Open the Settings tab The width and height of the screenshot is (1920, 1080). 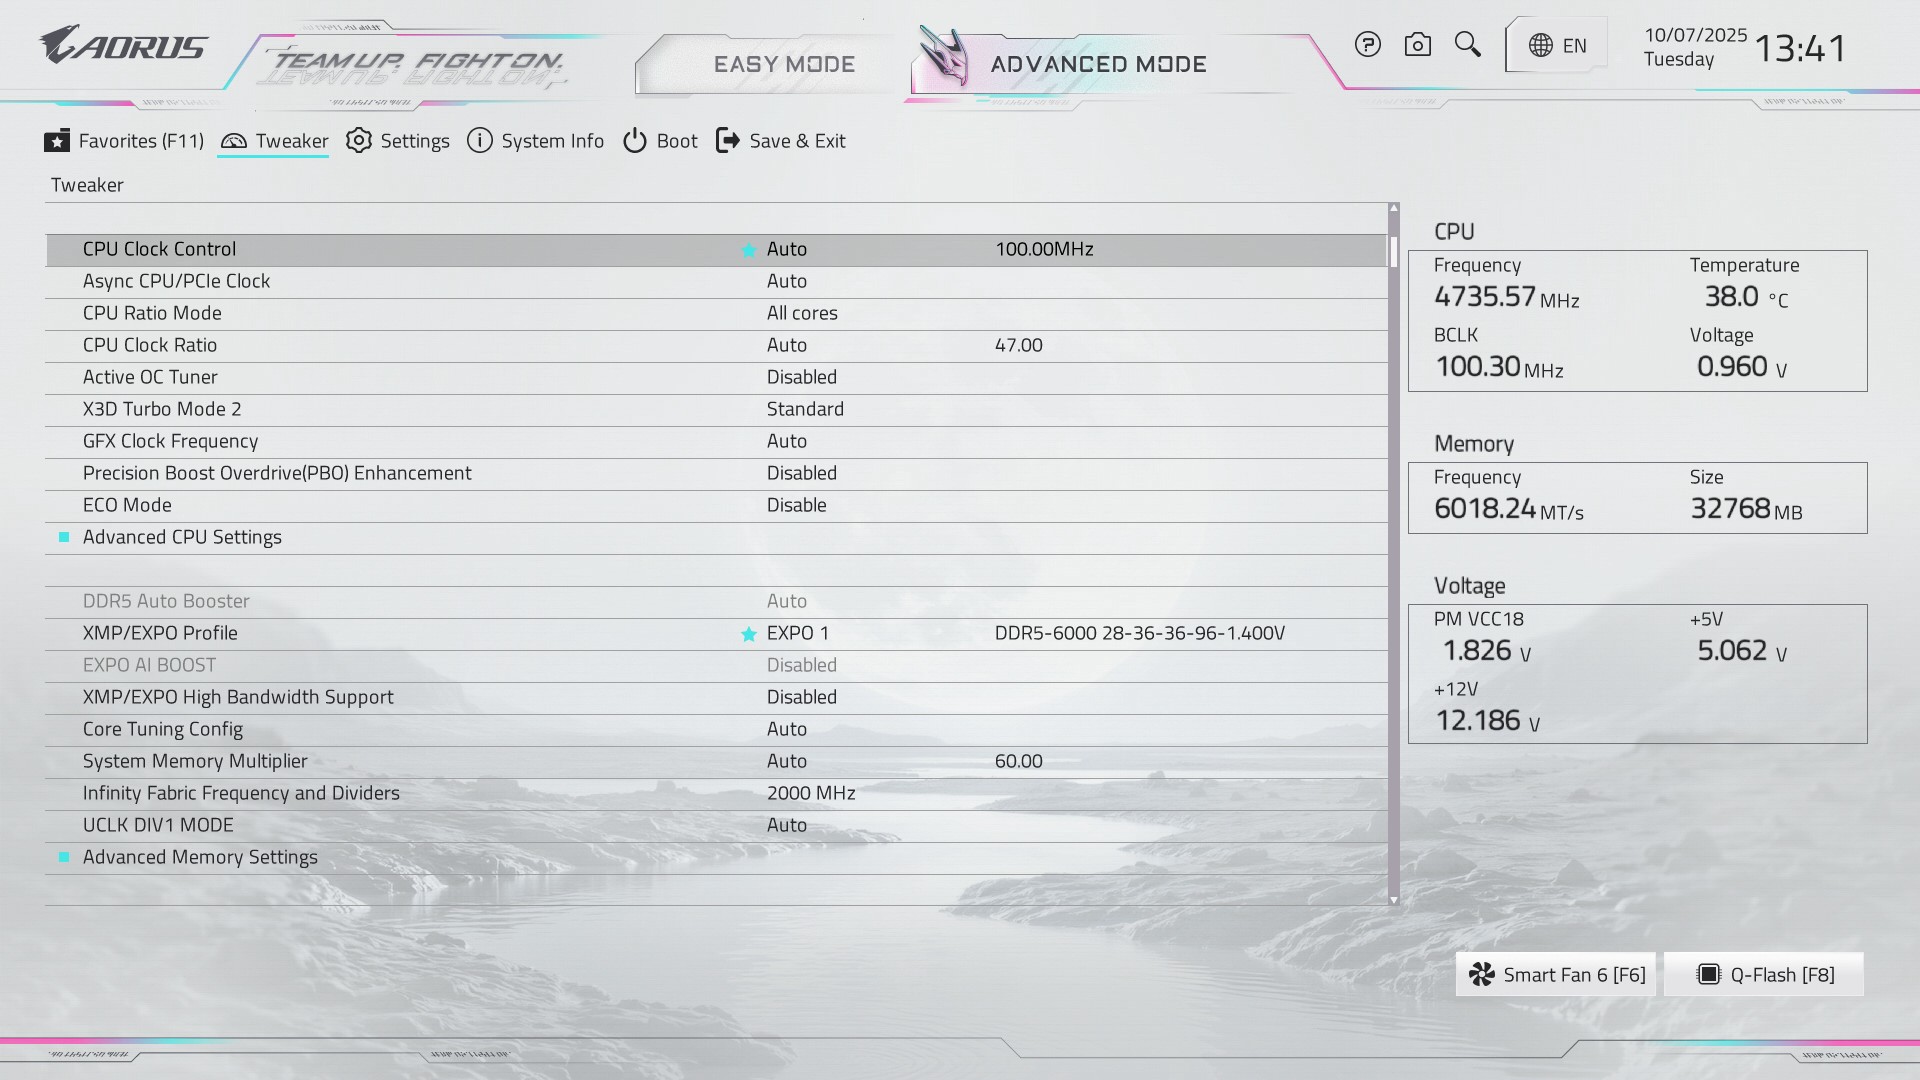tap(398, 141)
